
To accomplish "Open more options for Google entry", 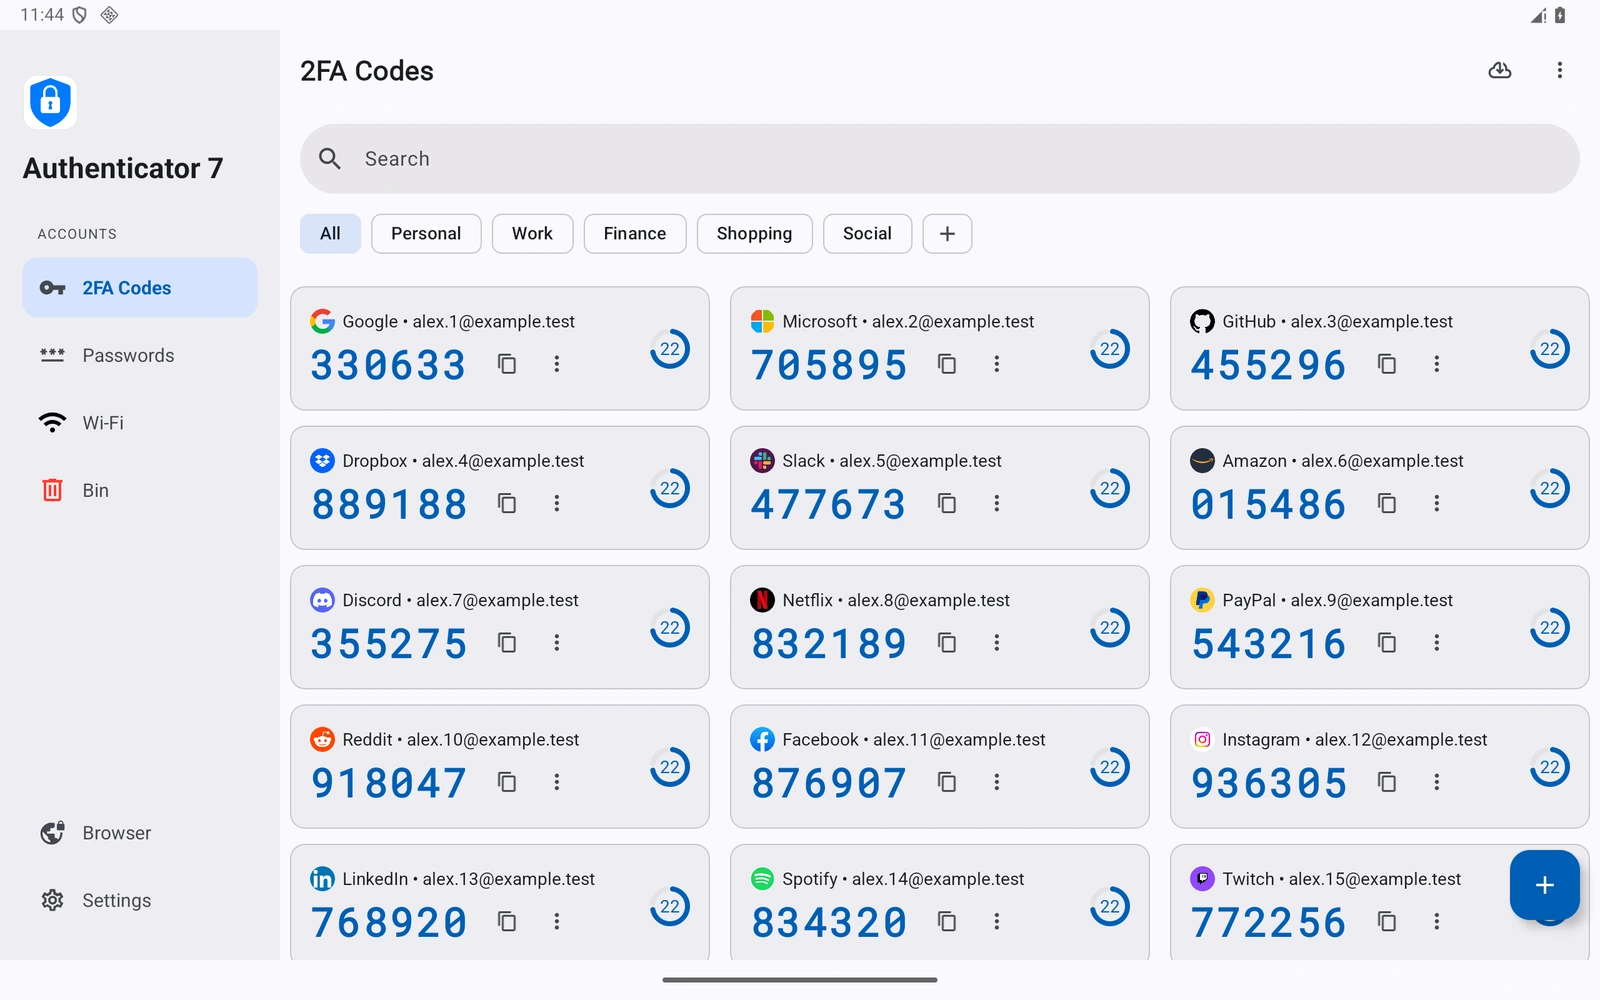I will point(557,364).
